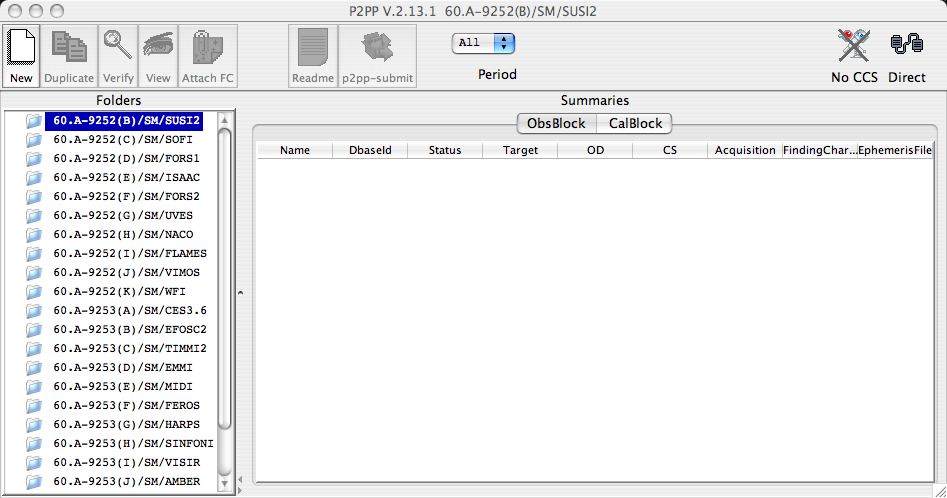Select folder 60.A-9253(I)/SM/VISIR
Image resolution: width=947 pixels, height=498 pixels.
pyautogui.click(x=126, y=463)
